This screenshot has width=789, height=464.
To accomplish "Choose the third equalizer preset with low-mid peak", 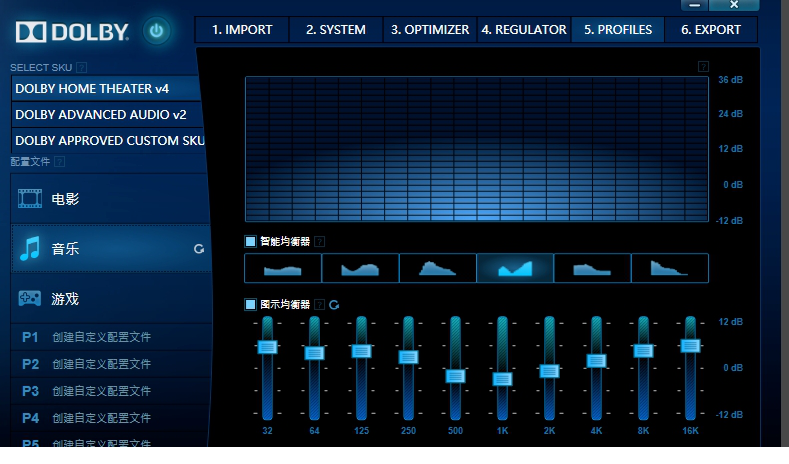I will point(438,268).
